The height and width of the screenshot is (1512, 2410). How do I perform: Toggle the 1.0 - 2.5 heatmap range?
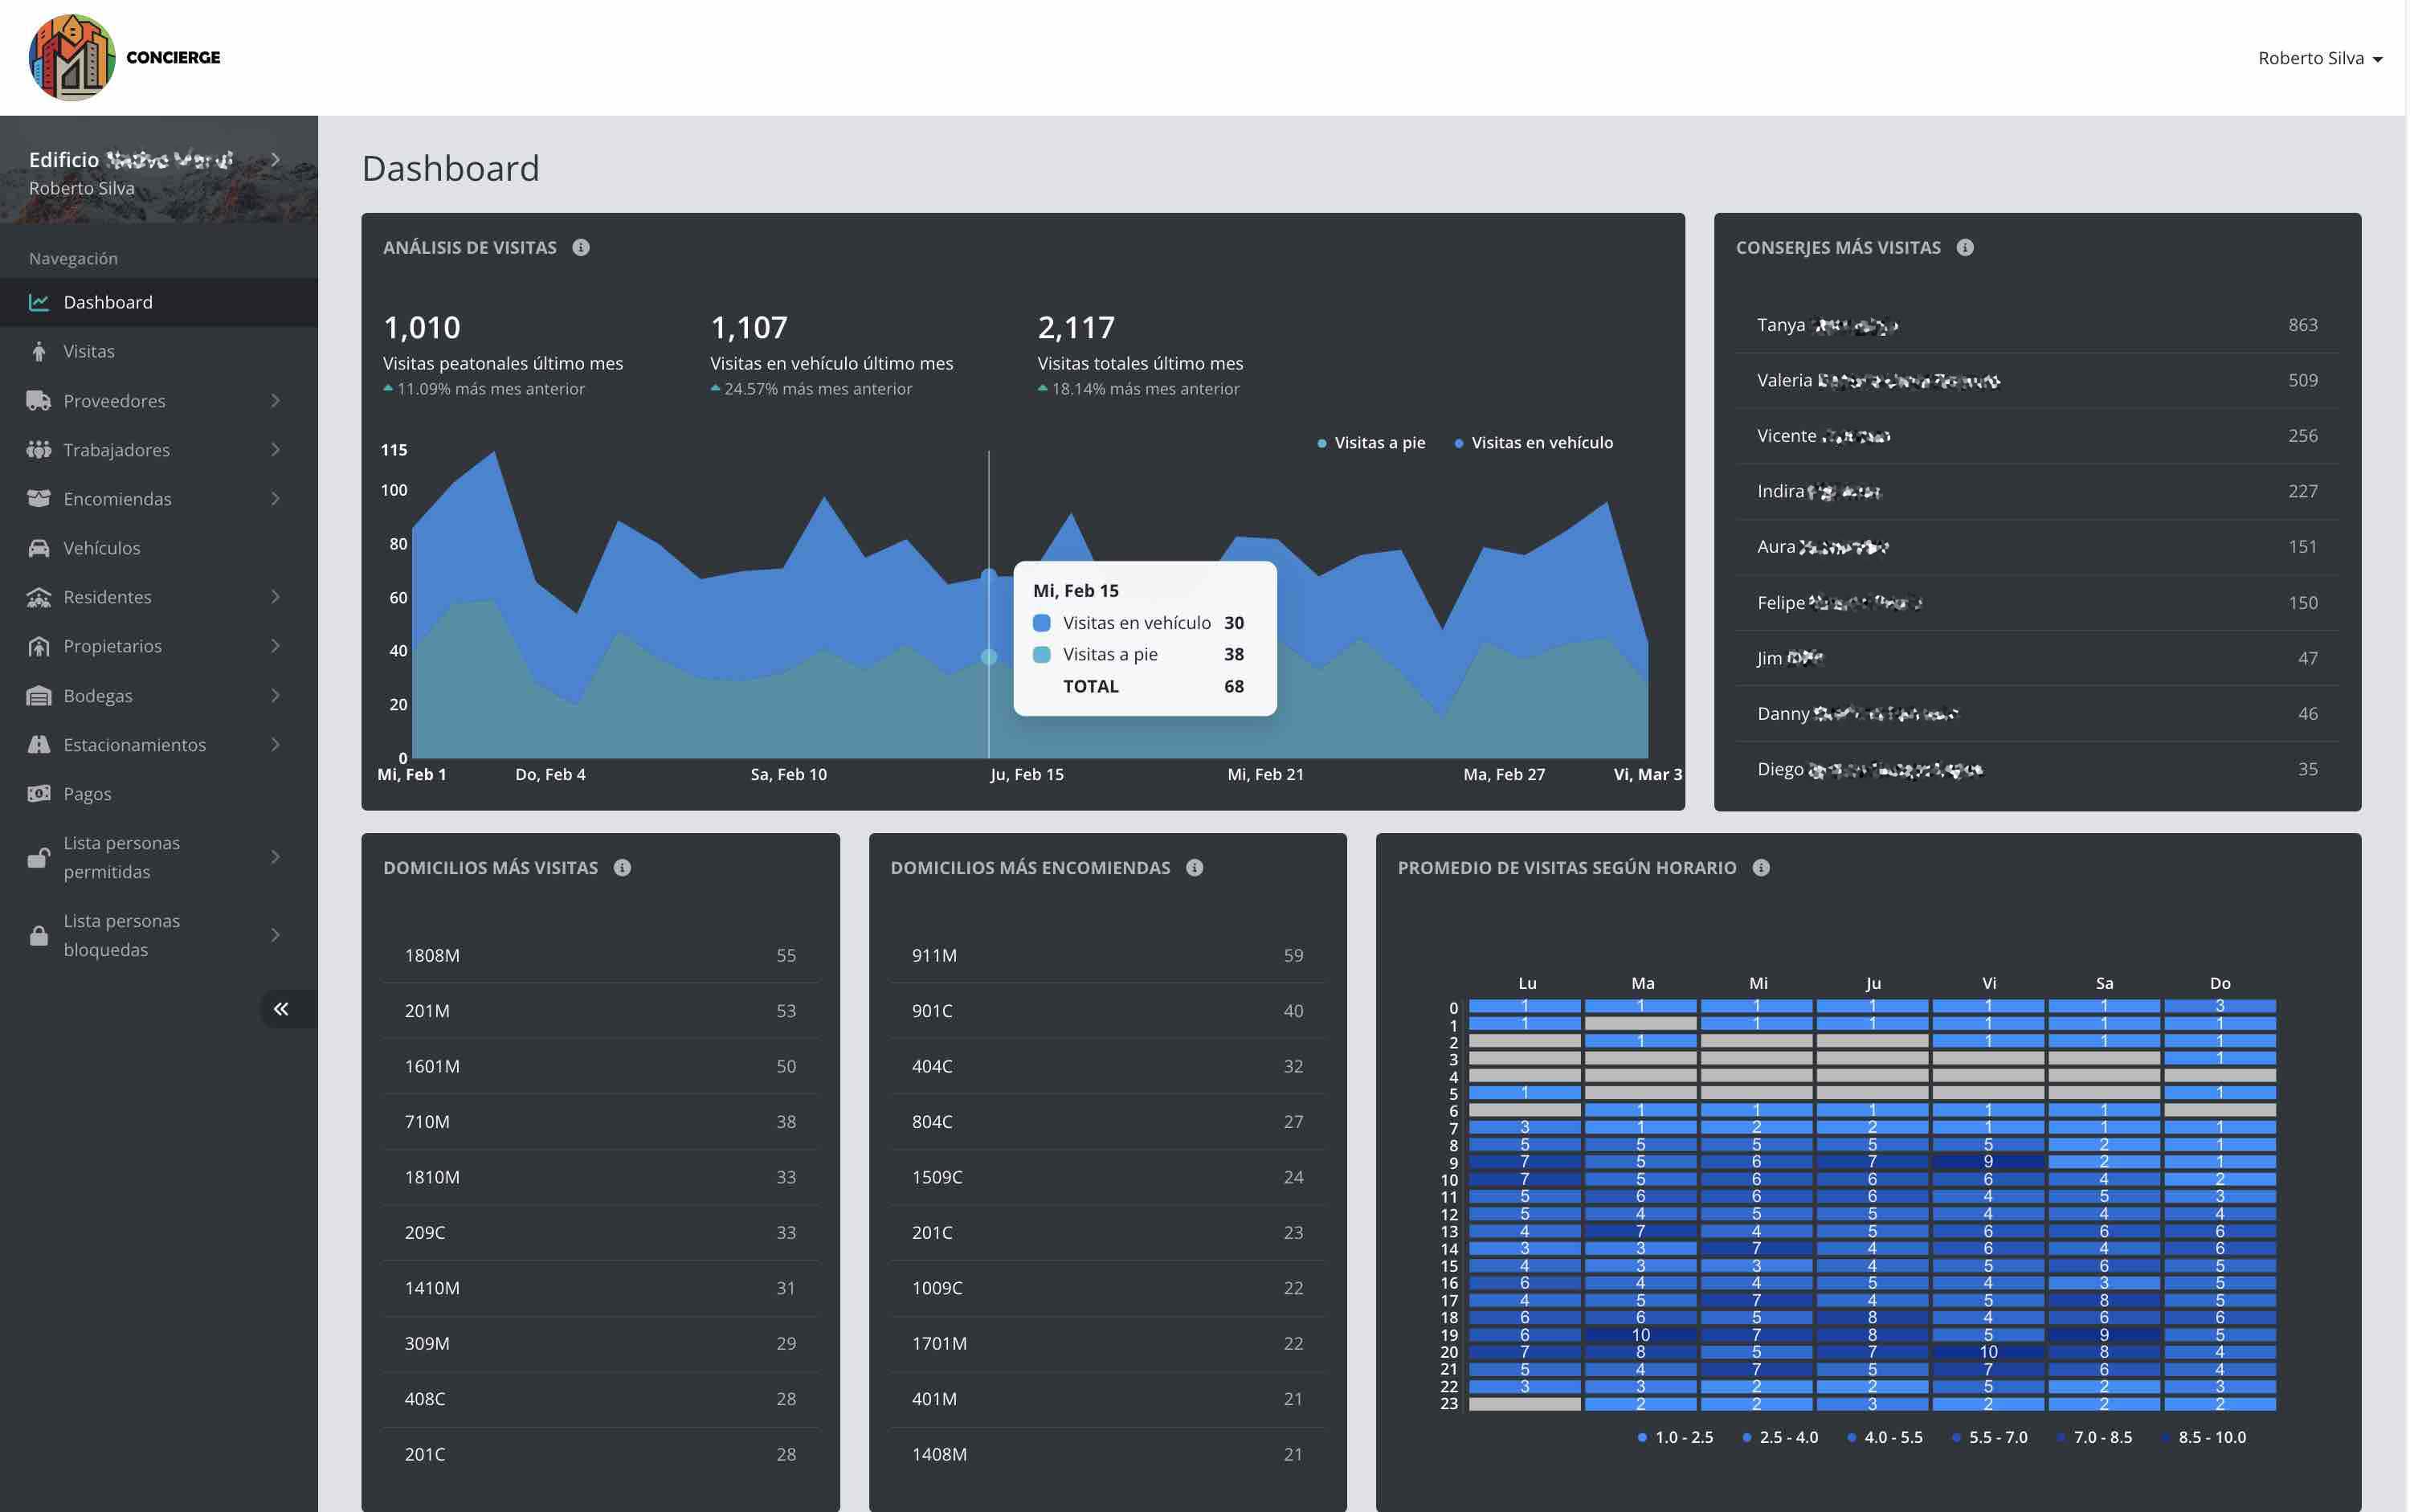pyautogui.click(x=1675, y=1437)
